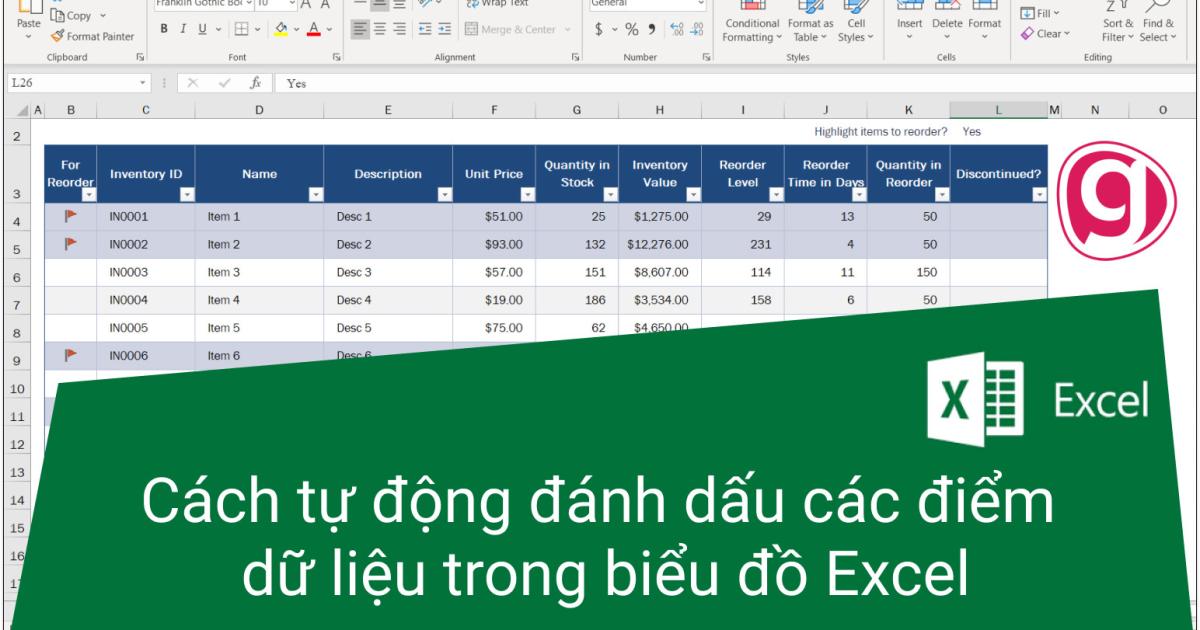Apply the Percent Style format
This screenshot has height=630, width=1200.
coord(634,31)
